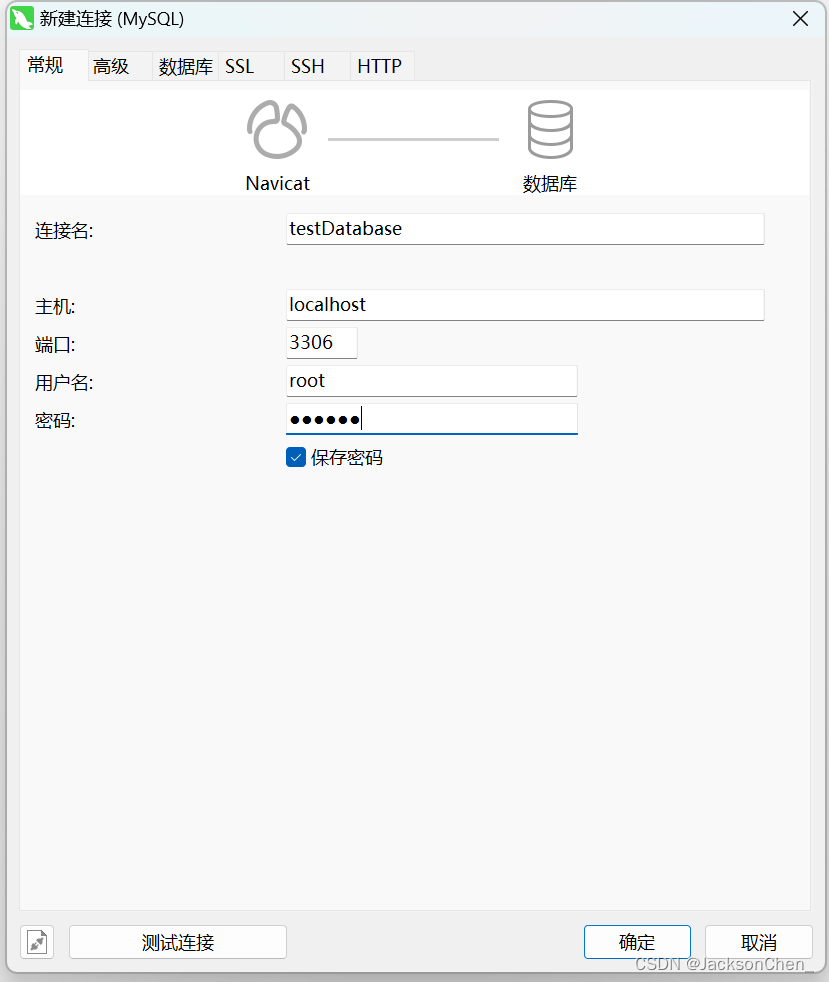Click the 主机: label
This screenshot has height=982, width=829.
pyautogui.click(x=55, y=306)
